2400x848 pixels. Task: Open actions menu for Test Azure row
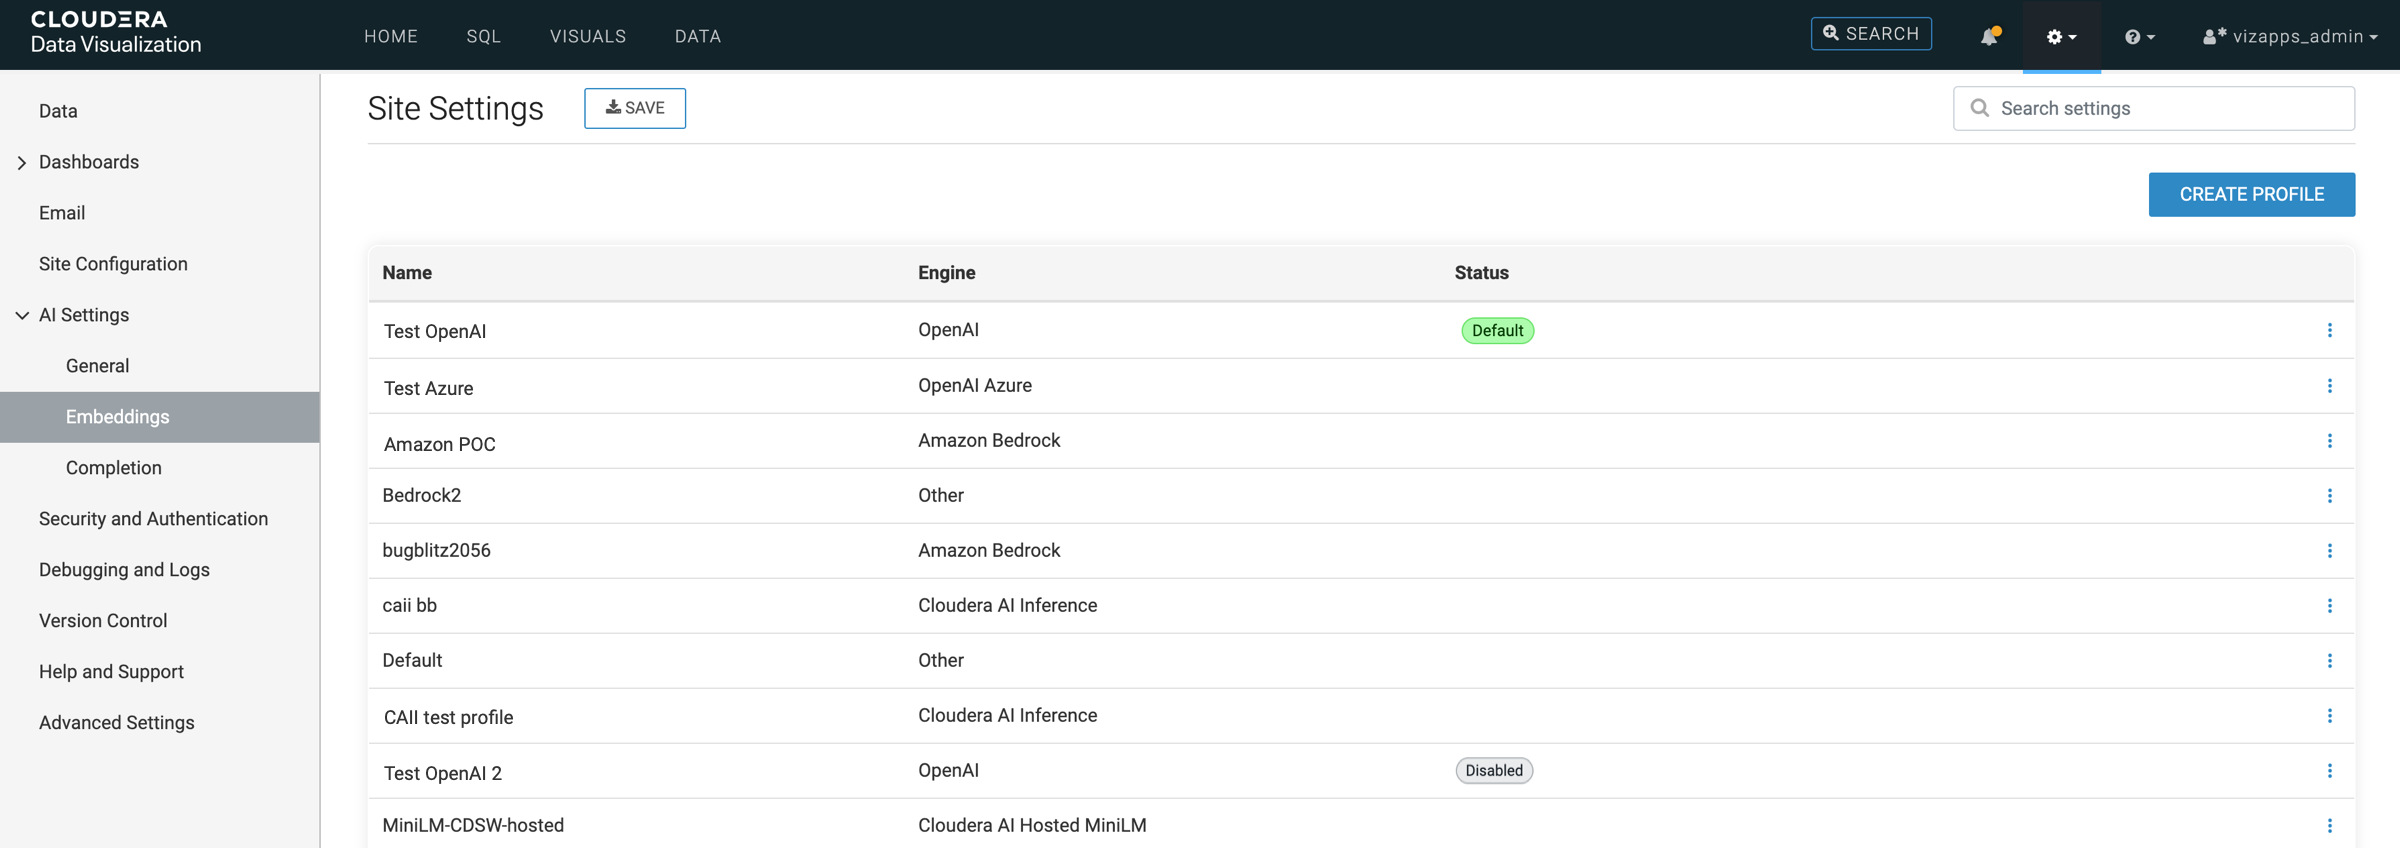tap(2329, 386)
